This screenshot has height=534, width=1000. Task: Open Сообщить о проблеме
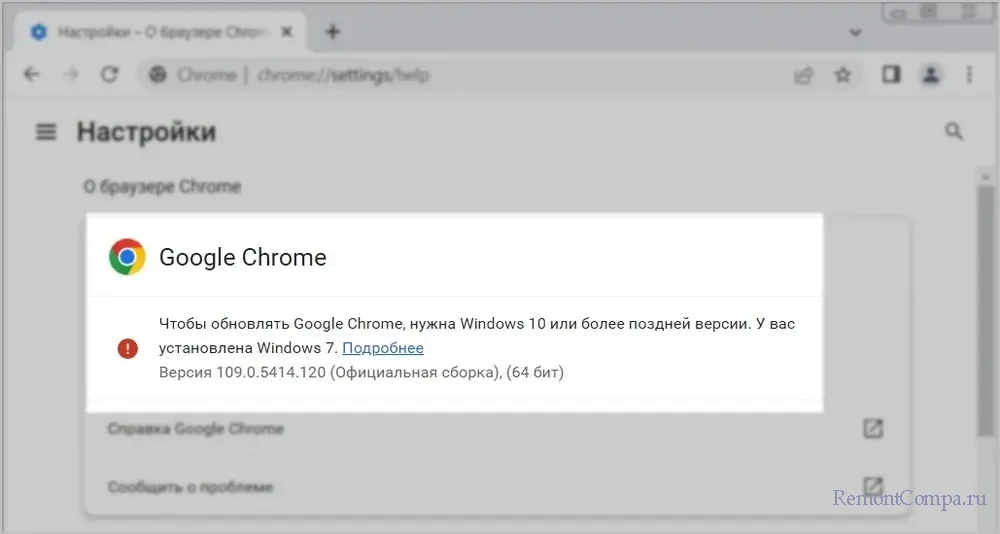click(x=497, y=487)
